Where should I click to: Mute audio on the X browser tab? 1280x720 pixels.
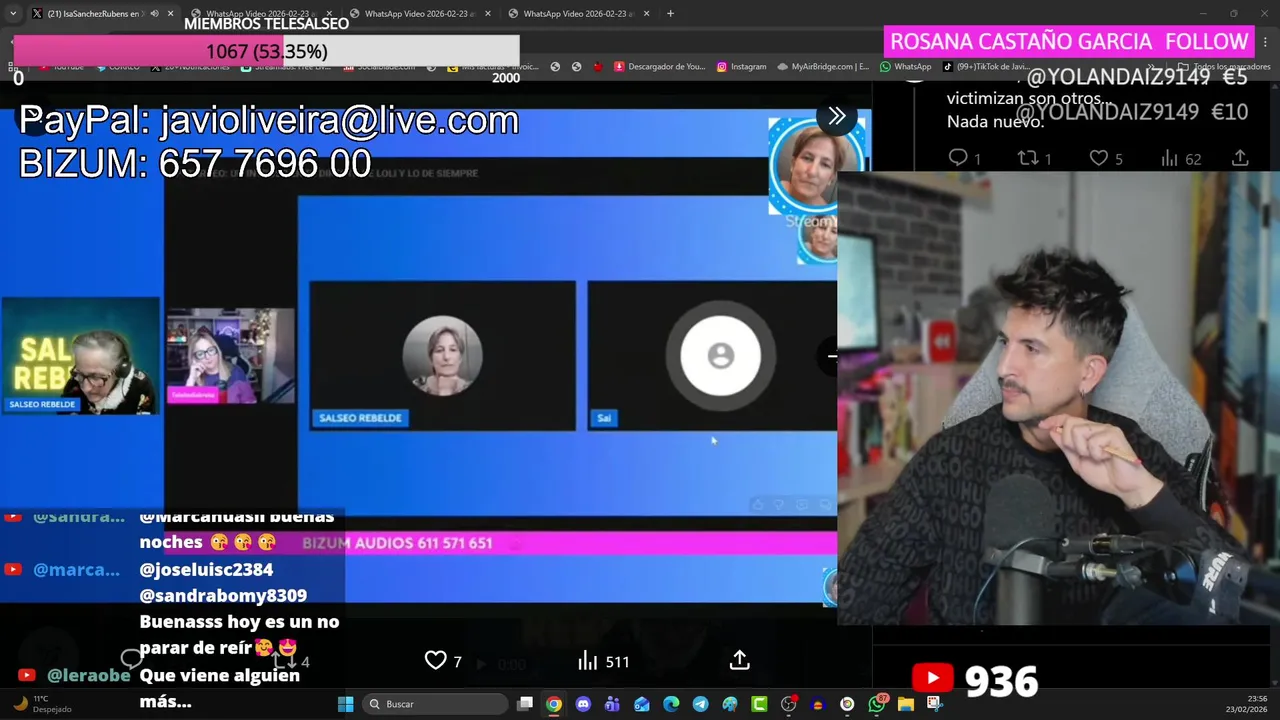point(154,14)
